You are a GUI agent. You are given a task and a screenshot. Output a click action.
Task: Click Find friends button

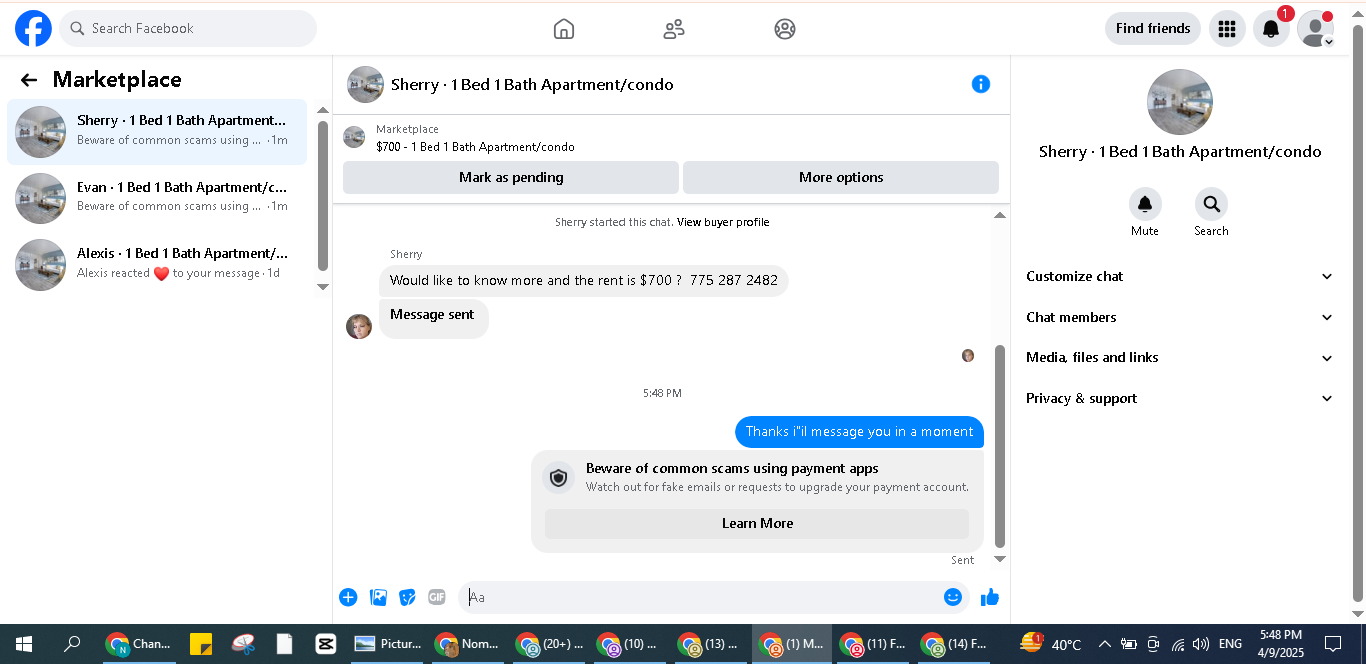point(1153,28)
